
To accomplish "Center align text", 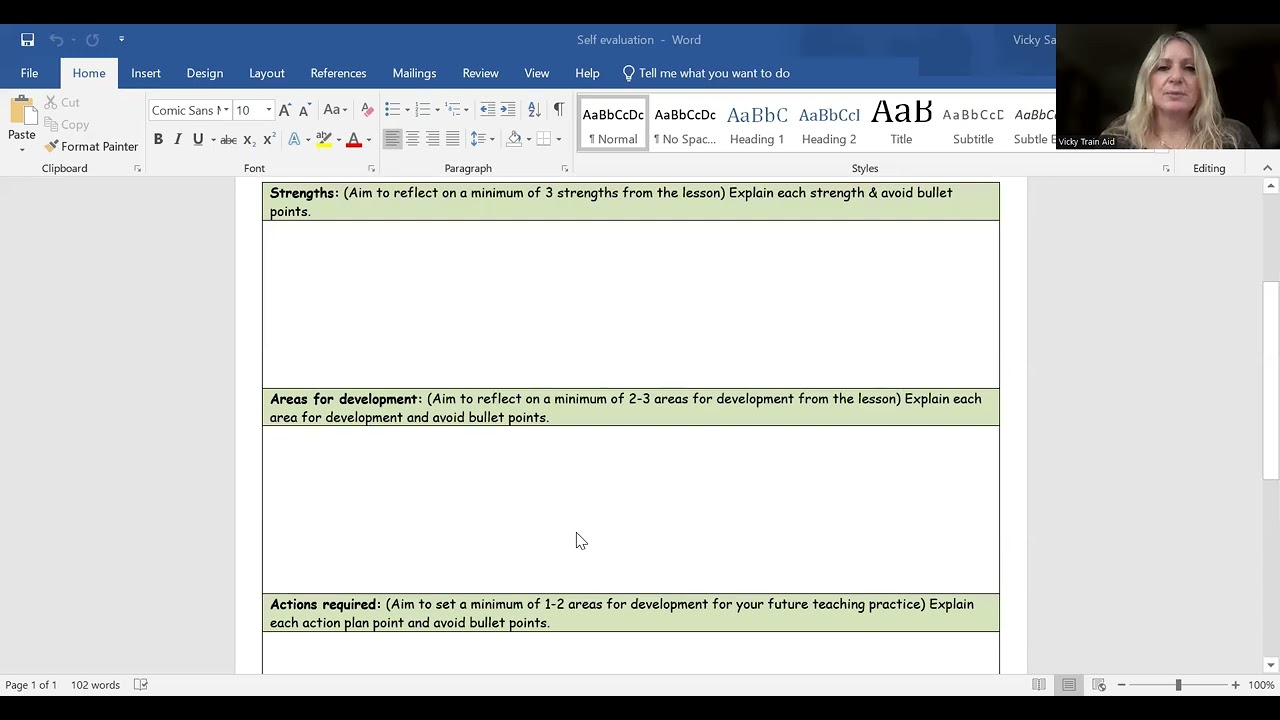I will (412, 139).
